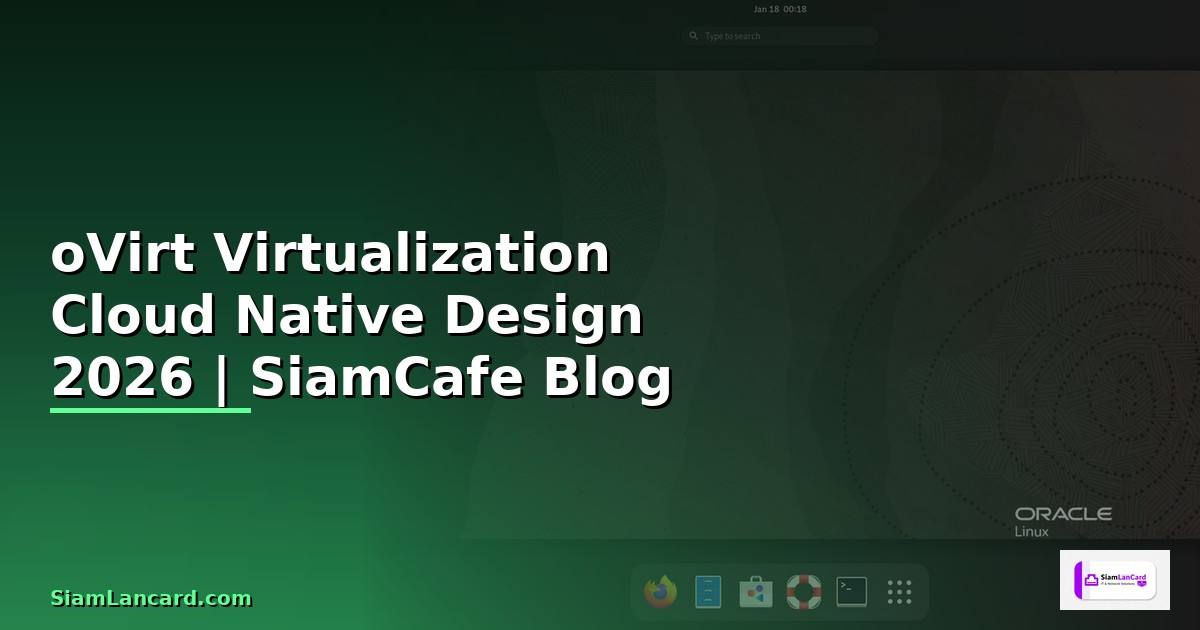Click the SiamLancard logo badge

pyautogui.click(x=1115, y=580)
